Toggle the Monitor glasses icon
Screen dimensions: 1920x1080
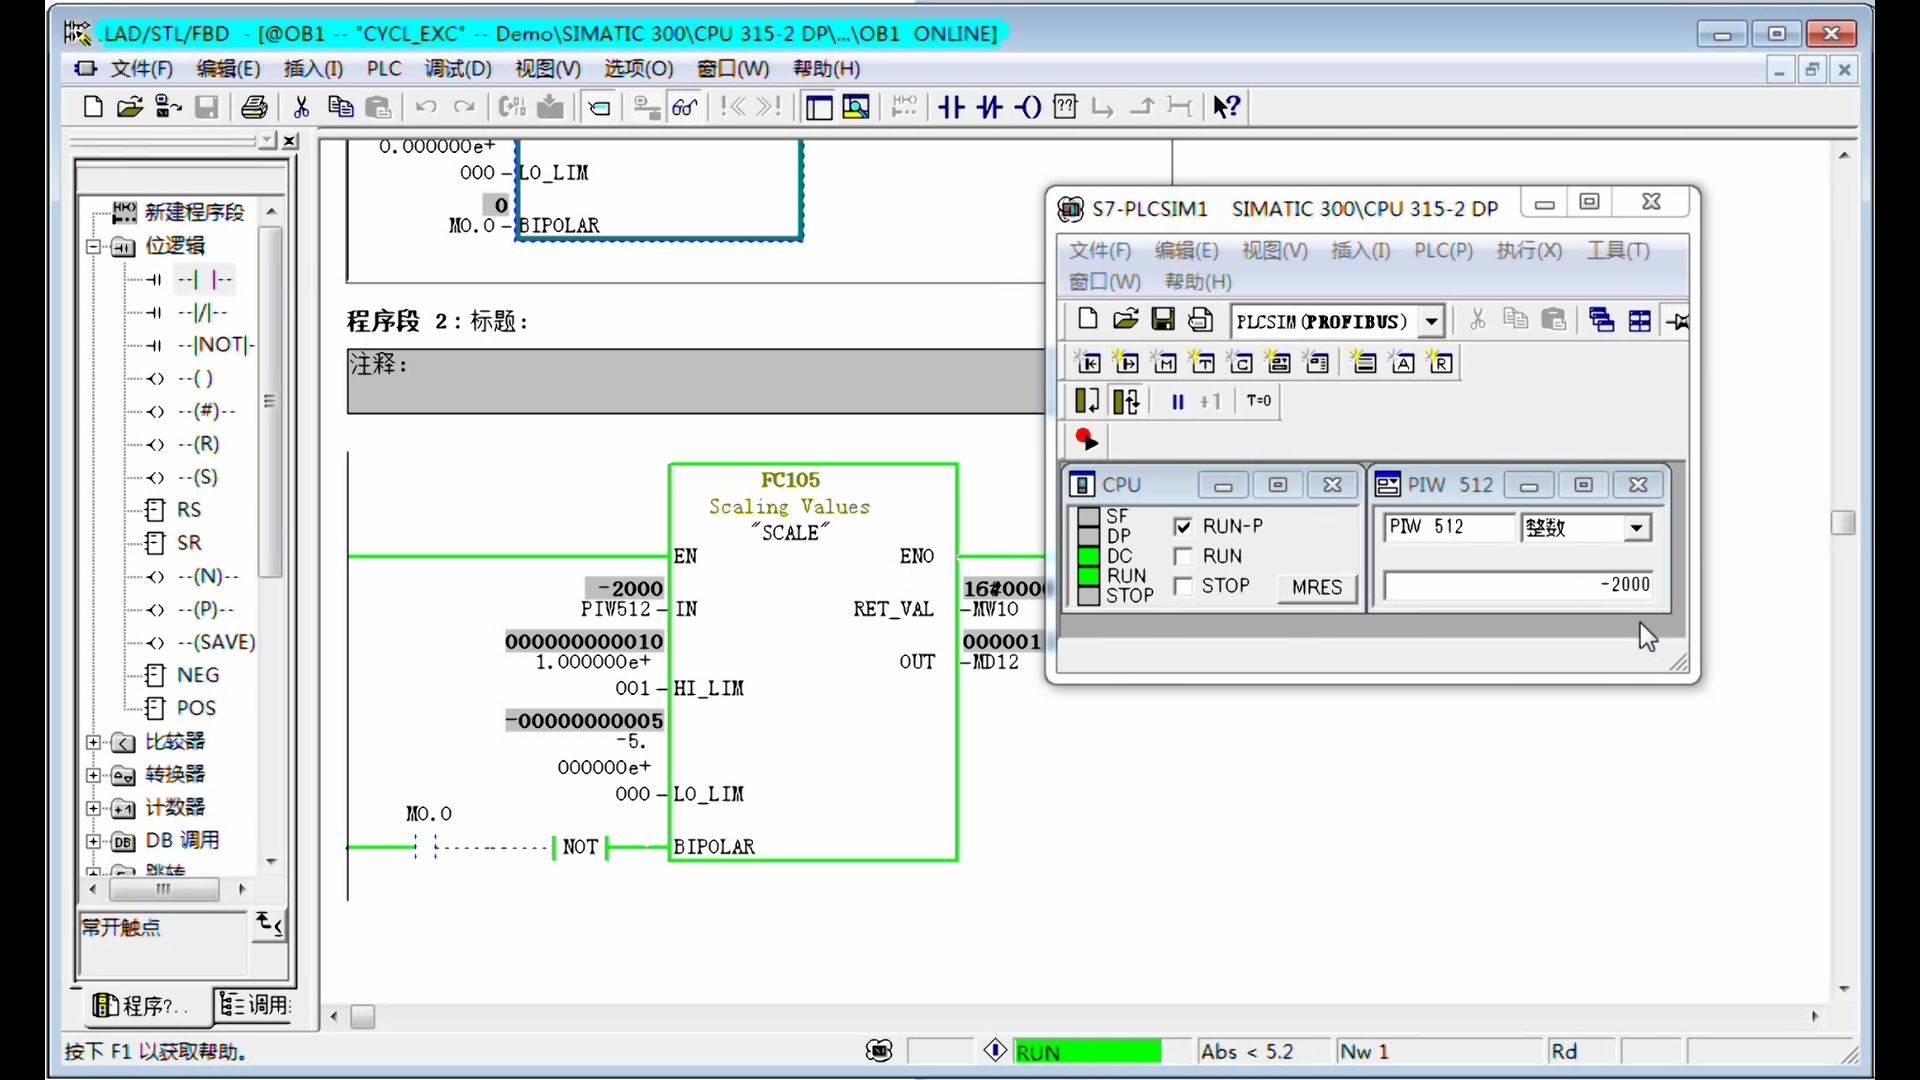tap(686, 107)
